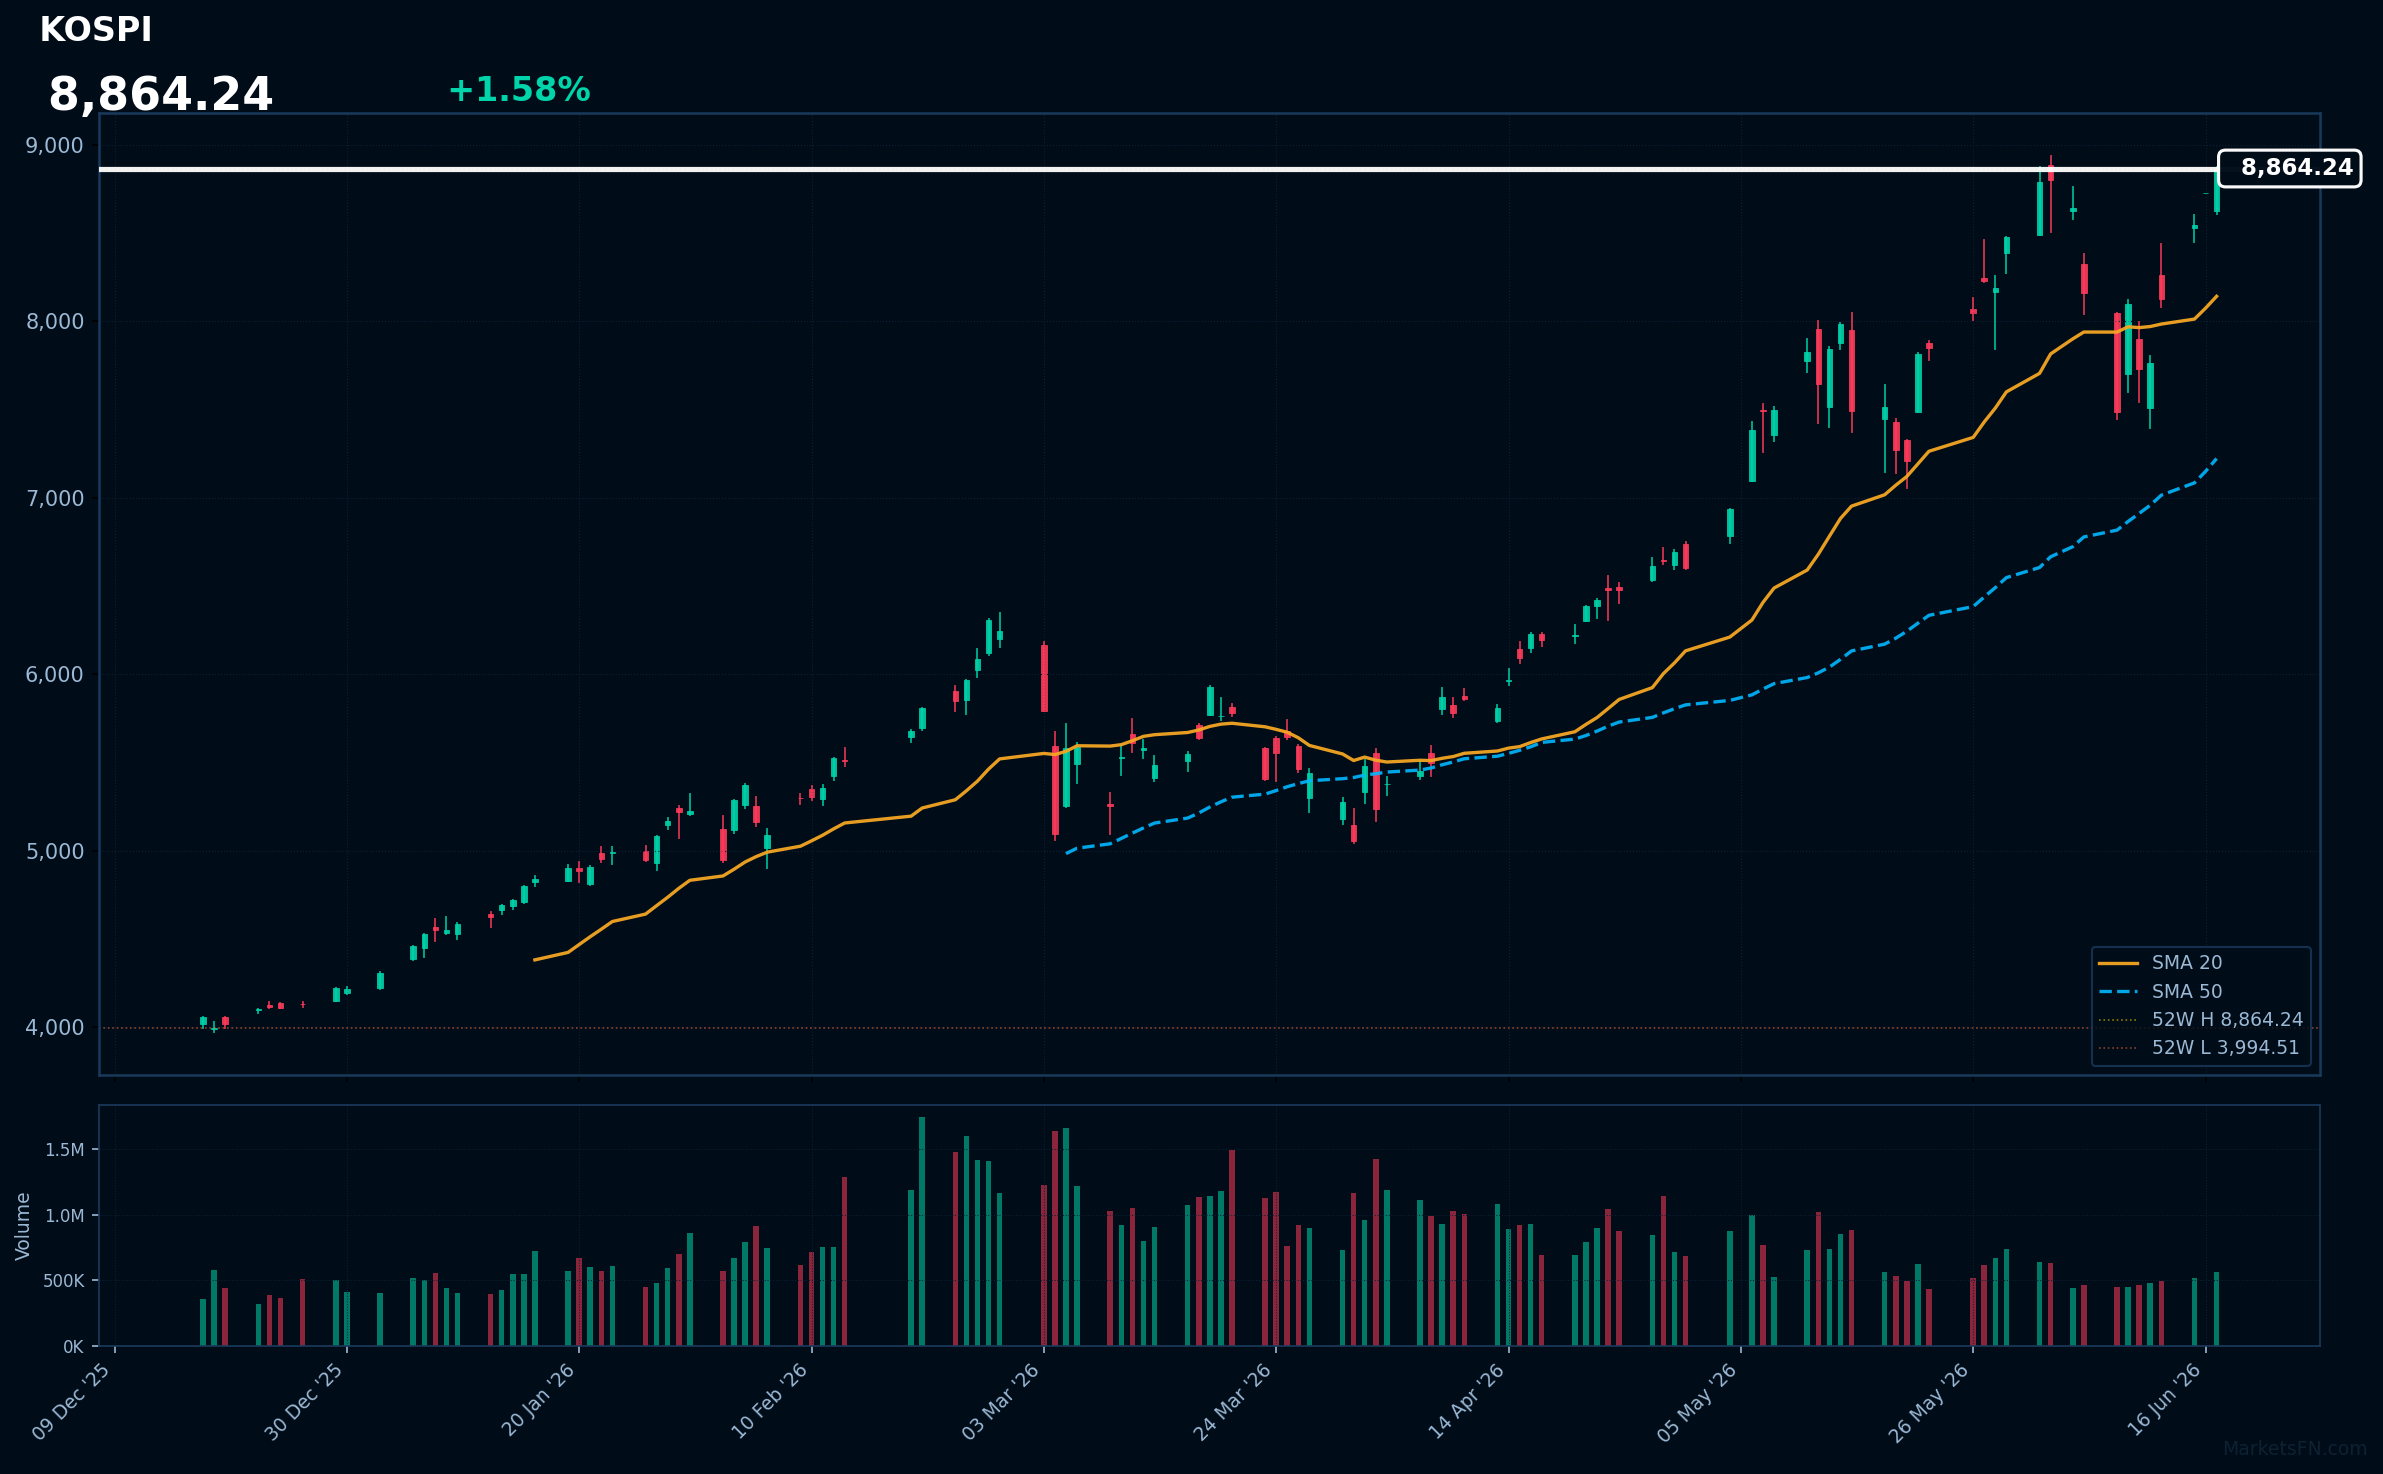Click the 9,000 price axis label
The width and height of the screenshot is (2383, 1474).
pos(55,146)
